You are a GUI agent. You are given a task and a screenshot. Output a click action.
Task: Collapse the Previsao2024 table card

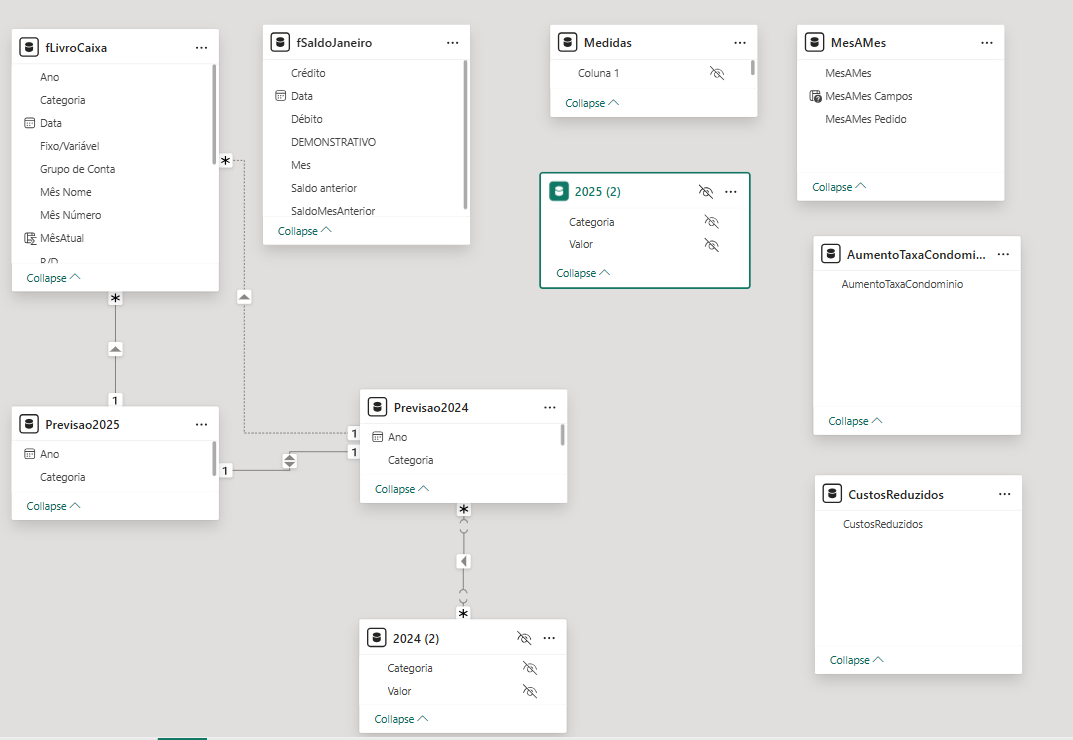point(402,489)
